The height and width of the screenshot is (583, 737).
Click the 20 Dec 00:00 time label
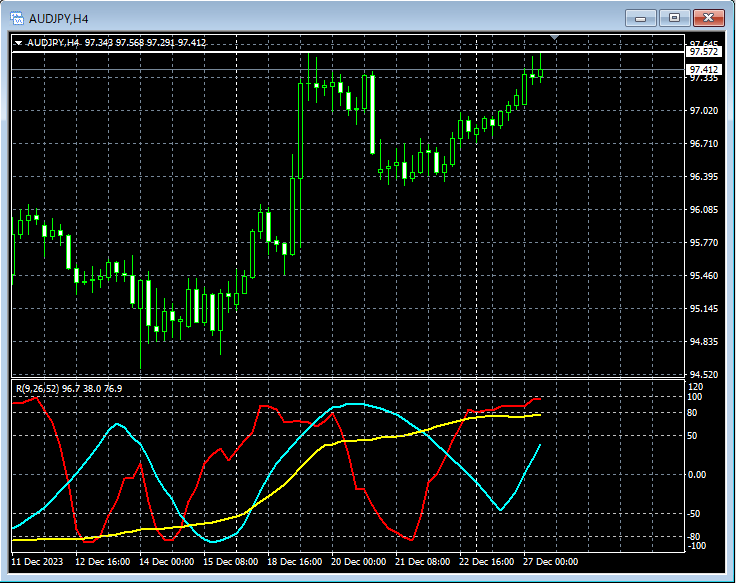coord(359,561)
